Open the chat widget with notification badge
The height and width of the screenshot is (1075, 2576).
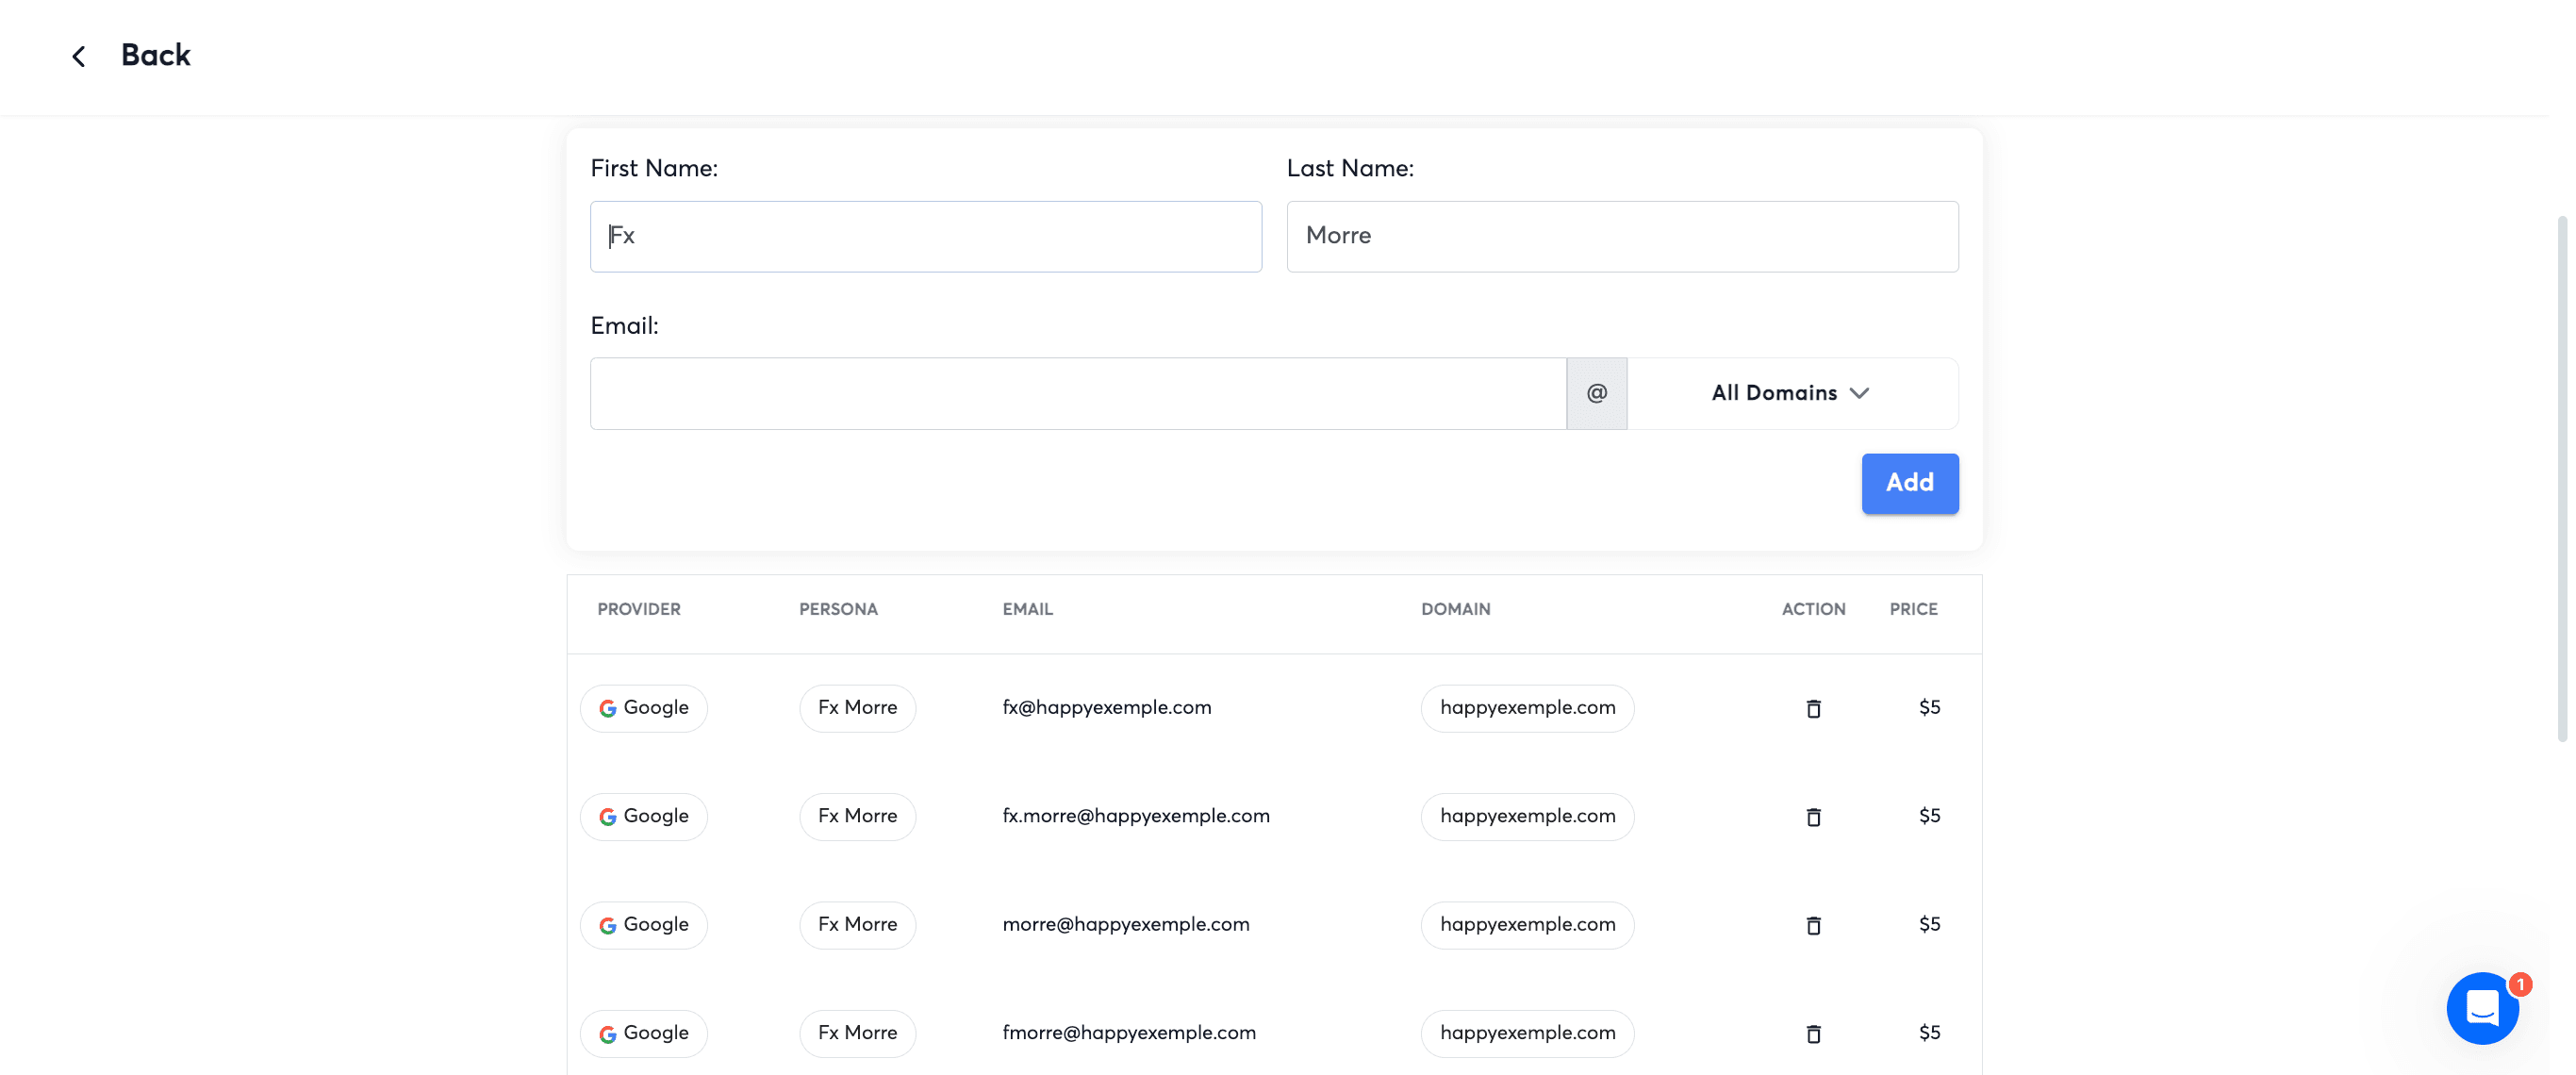[2482, 1008]
